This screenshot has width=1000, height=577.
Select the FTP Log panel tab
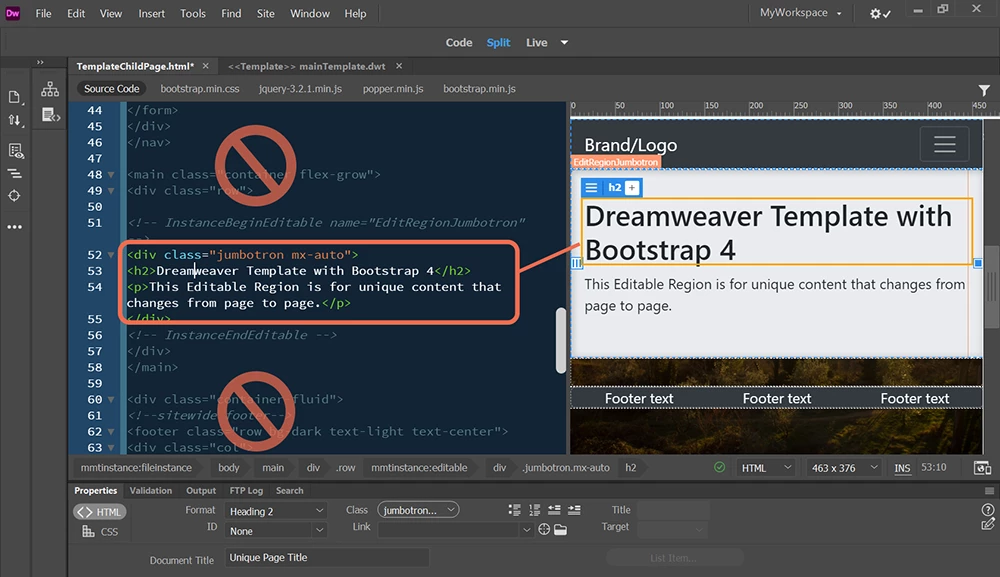[246, 491]
